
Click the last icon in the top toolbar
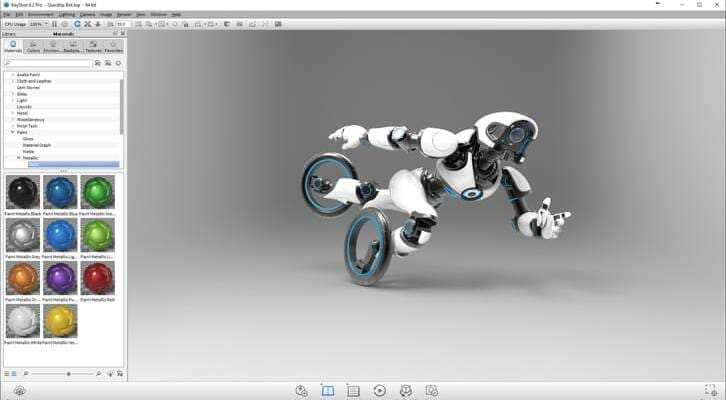point(278,24)
